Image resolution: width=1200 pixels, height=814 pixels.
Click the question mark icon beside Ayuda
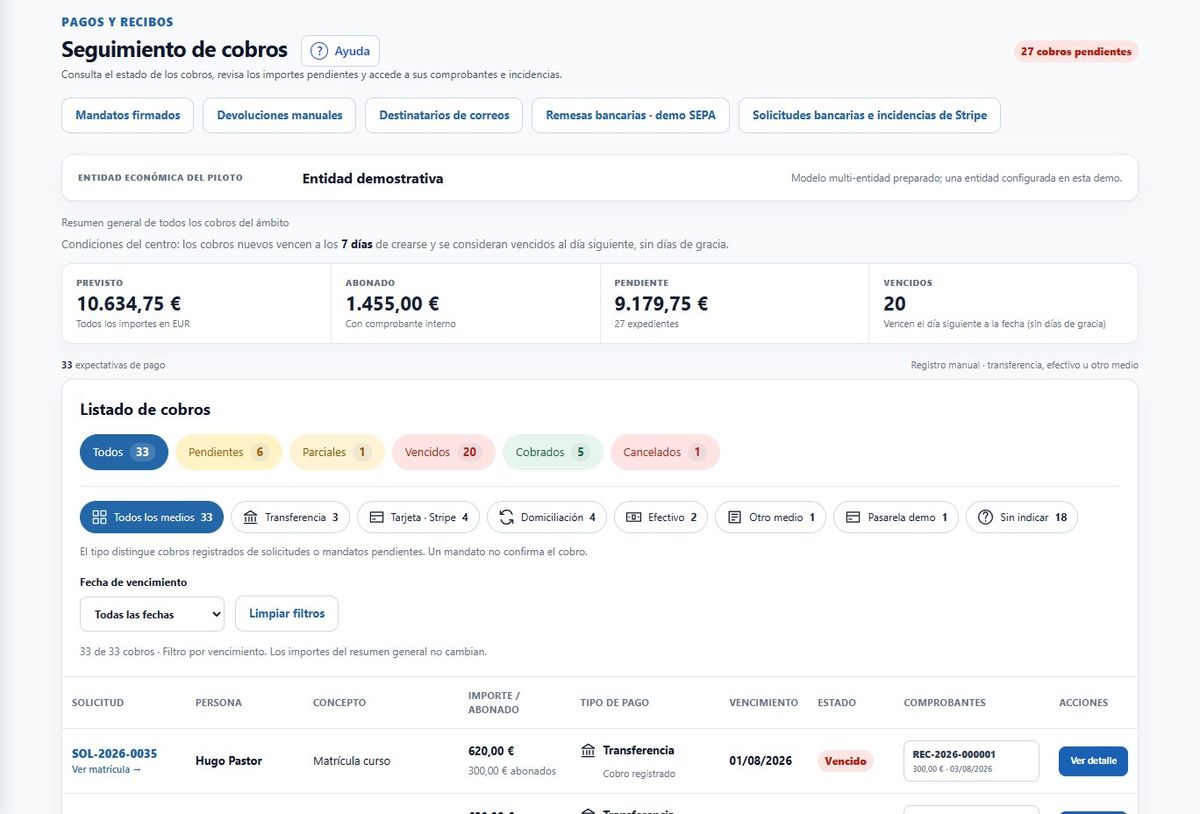pyautogui.click(x=319, y=51)
